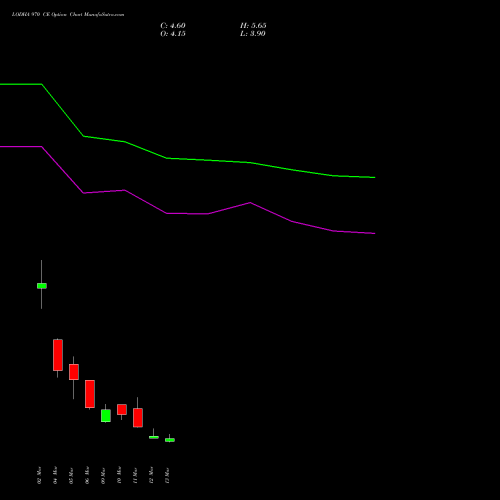Click the red candle above 11 Mar
Viewport: 500px width, 500px height.
coord(138,417)
